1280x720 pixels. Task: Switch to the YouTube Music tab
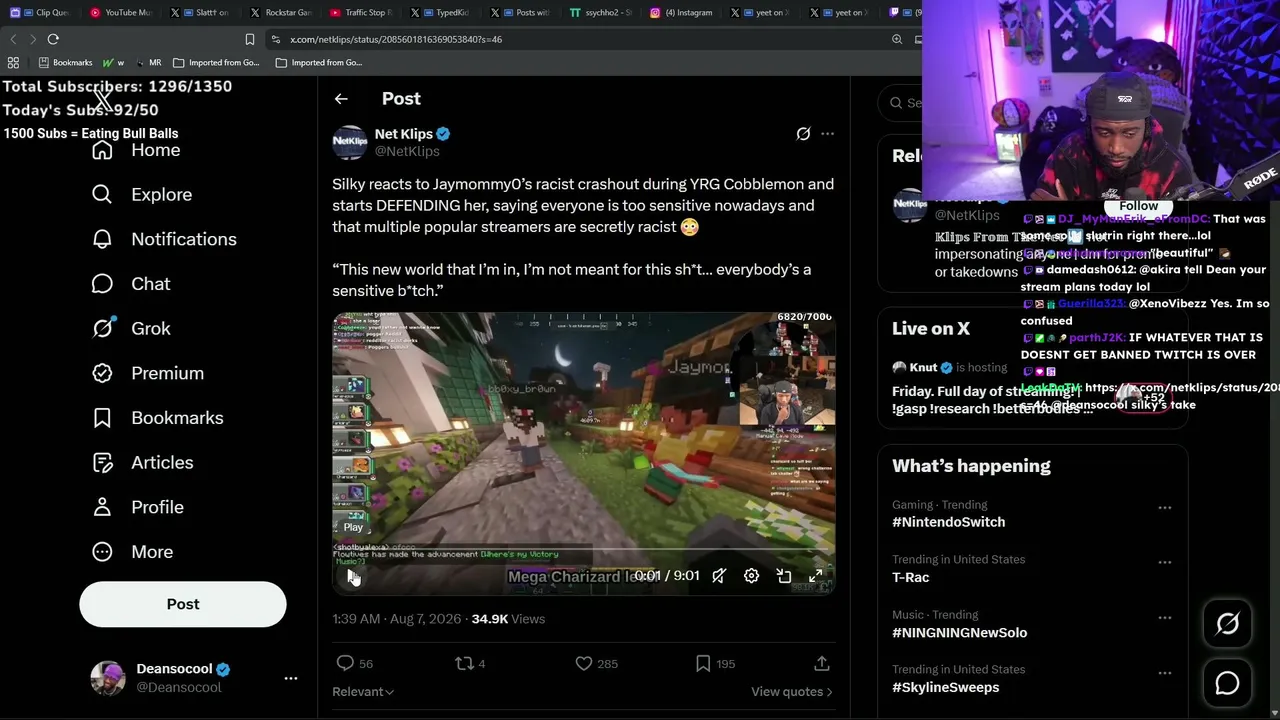tap(120, 13)
